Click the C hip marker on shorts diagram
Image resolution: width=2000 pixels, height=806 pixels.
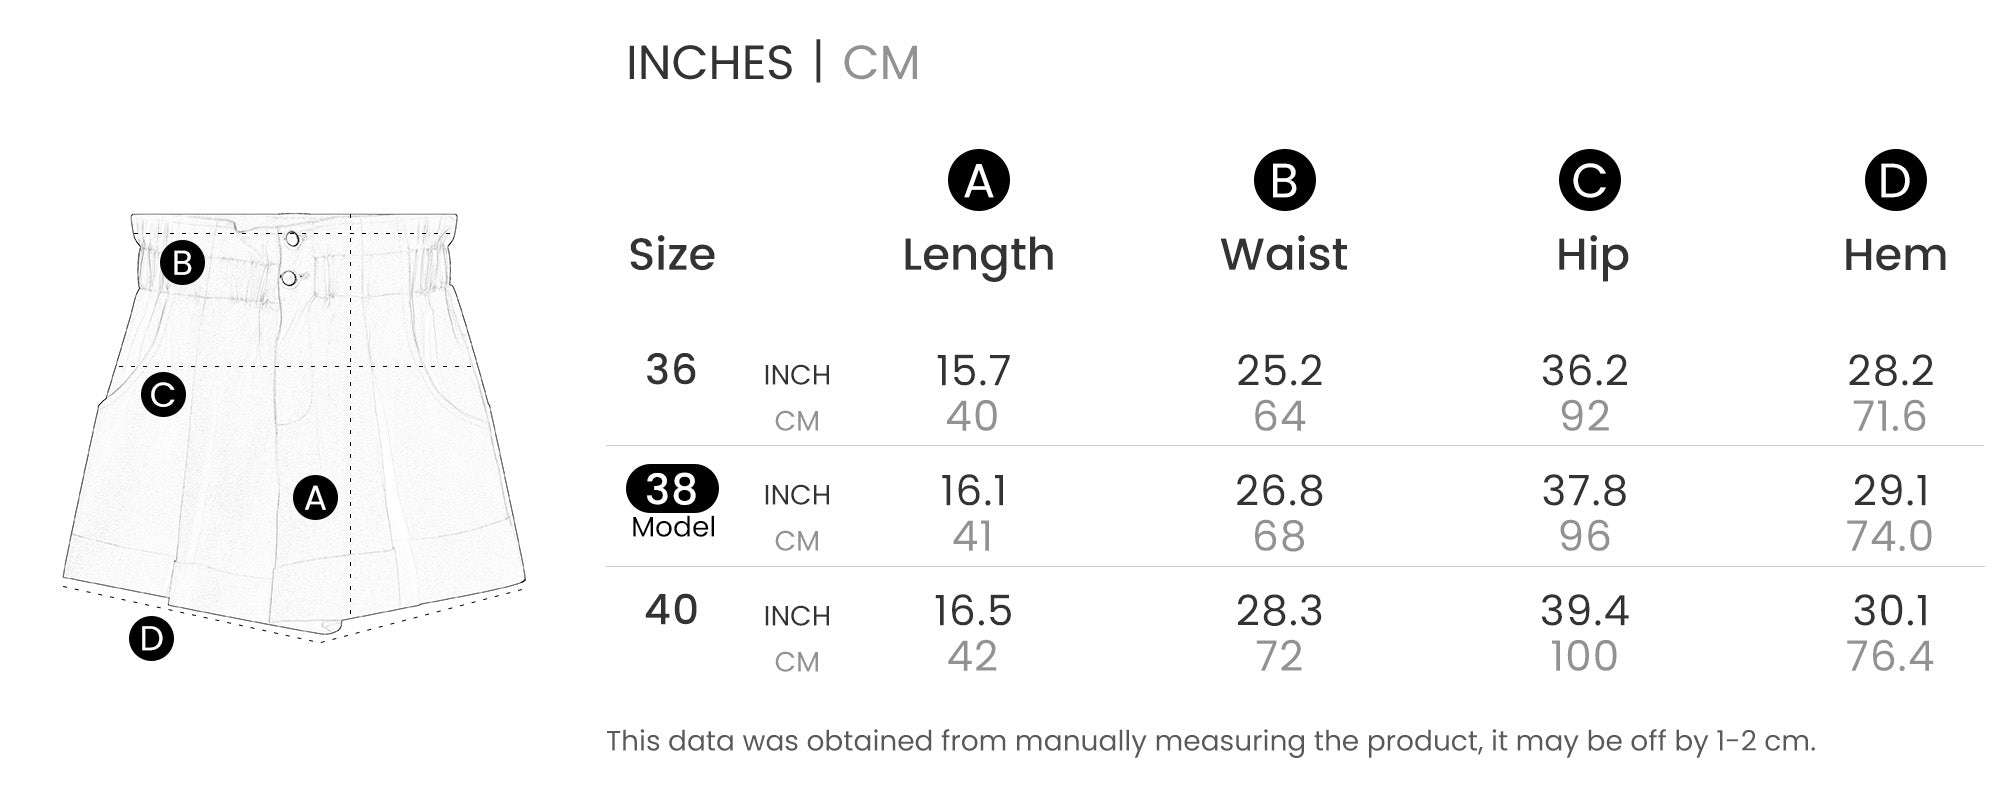[x=163, y=394]
